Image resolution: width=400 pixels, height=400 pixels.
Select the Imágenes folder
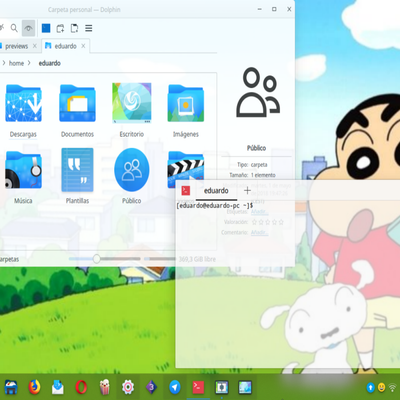click(x=186, y=103)
